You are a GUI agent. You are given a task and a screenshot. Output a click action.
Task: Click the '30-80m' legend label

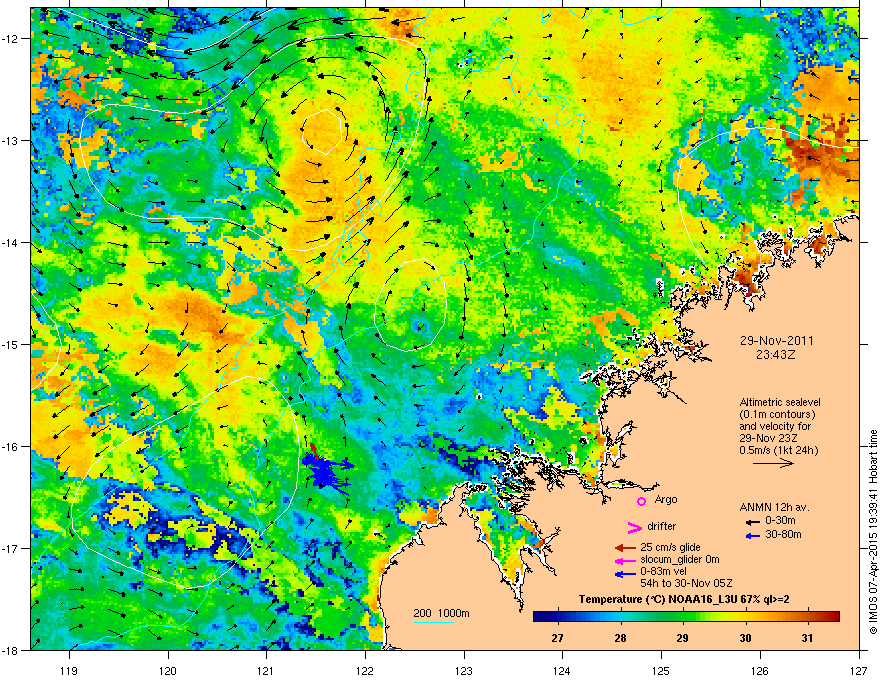[783, 534]
